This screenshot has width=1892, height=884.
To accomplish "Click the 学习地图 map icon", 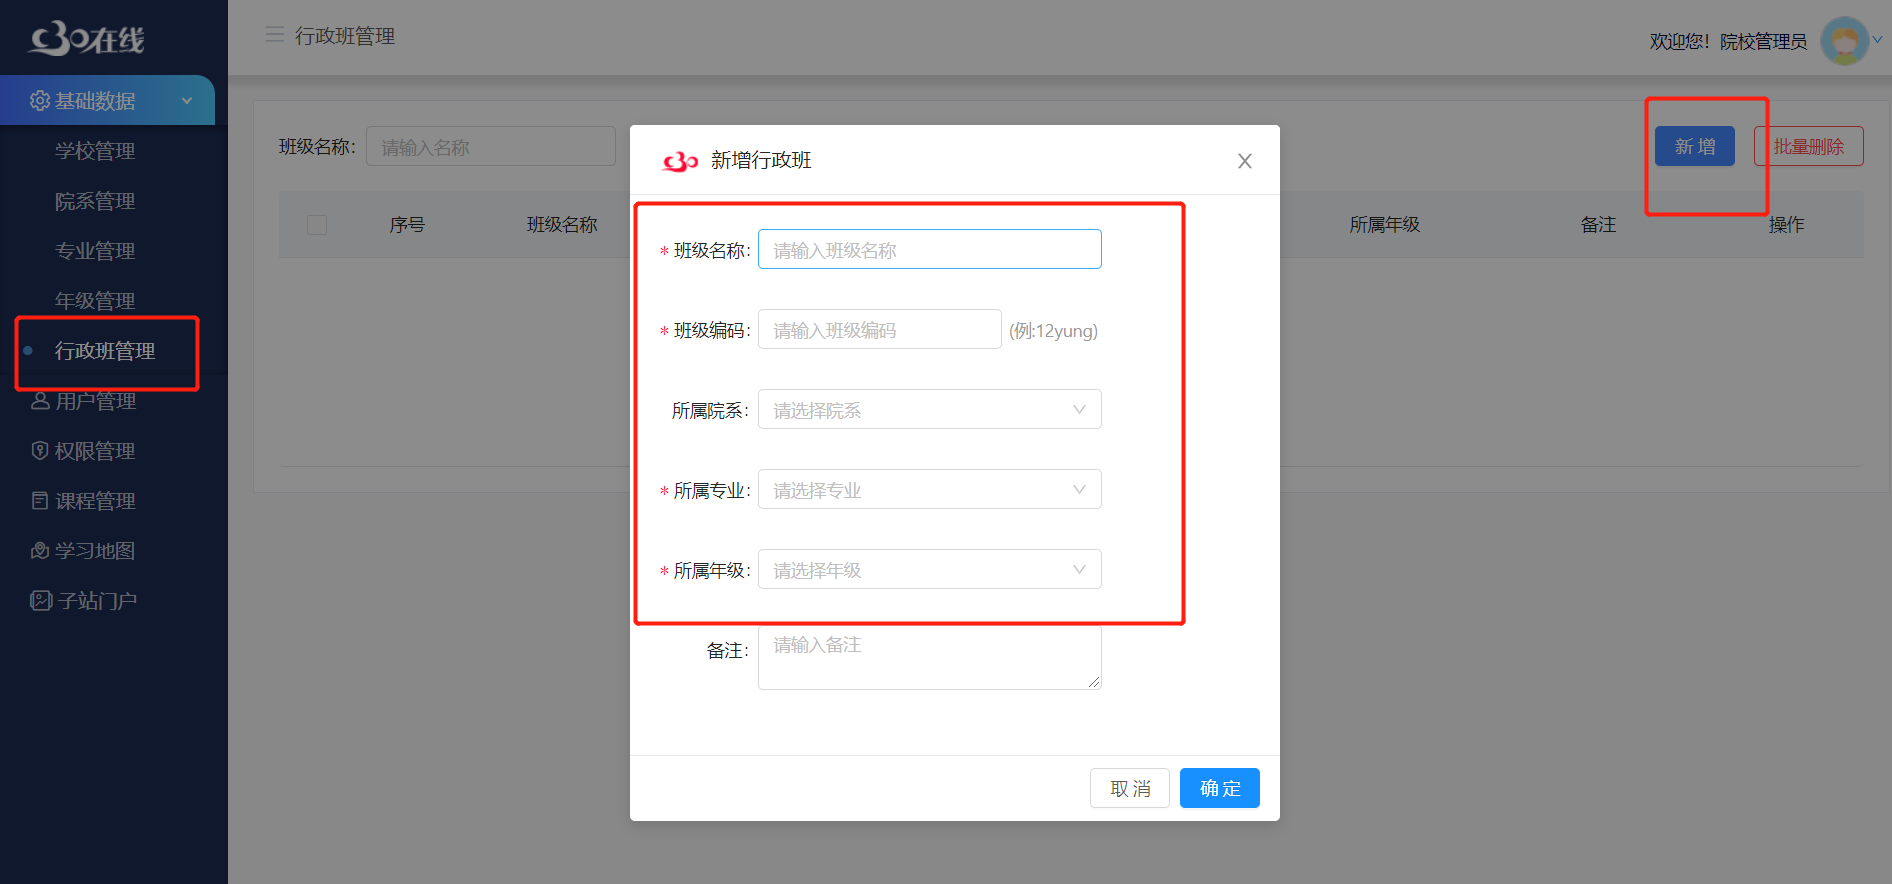I will tap(40, 551).
